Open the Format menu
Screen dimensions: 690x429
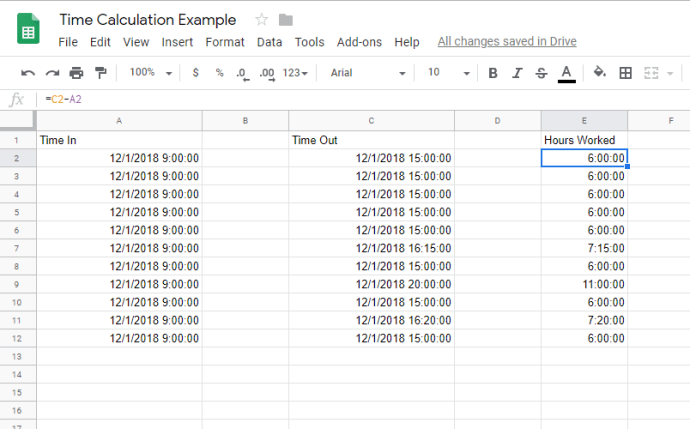pos(225,42)
